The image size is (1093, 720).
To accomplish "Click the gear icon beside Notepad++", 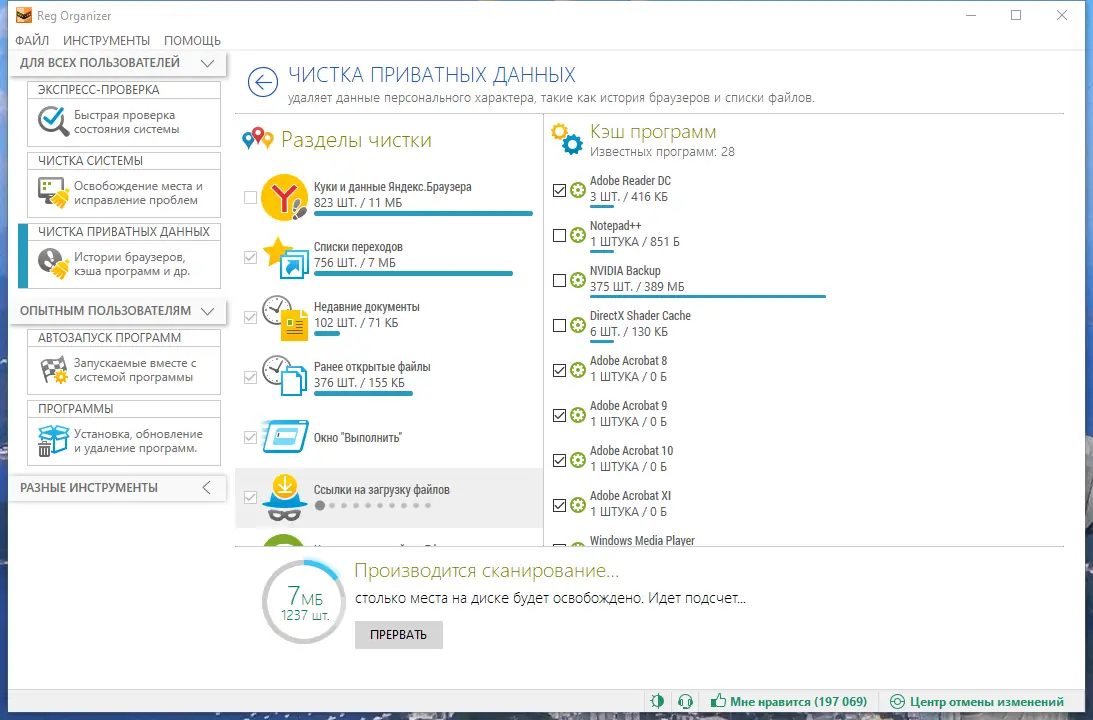I will click(578, 235).
